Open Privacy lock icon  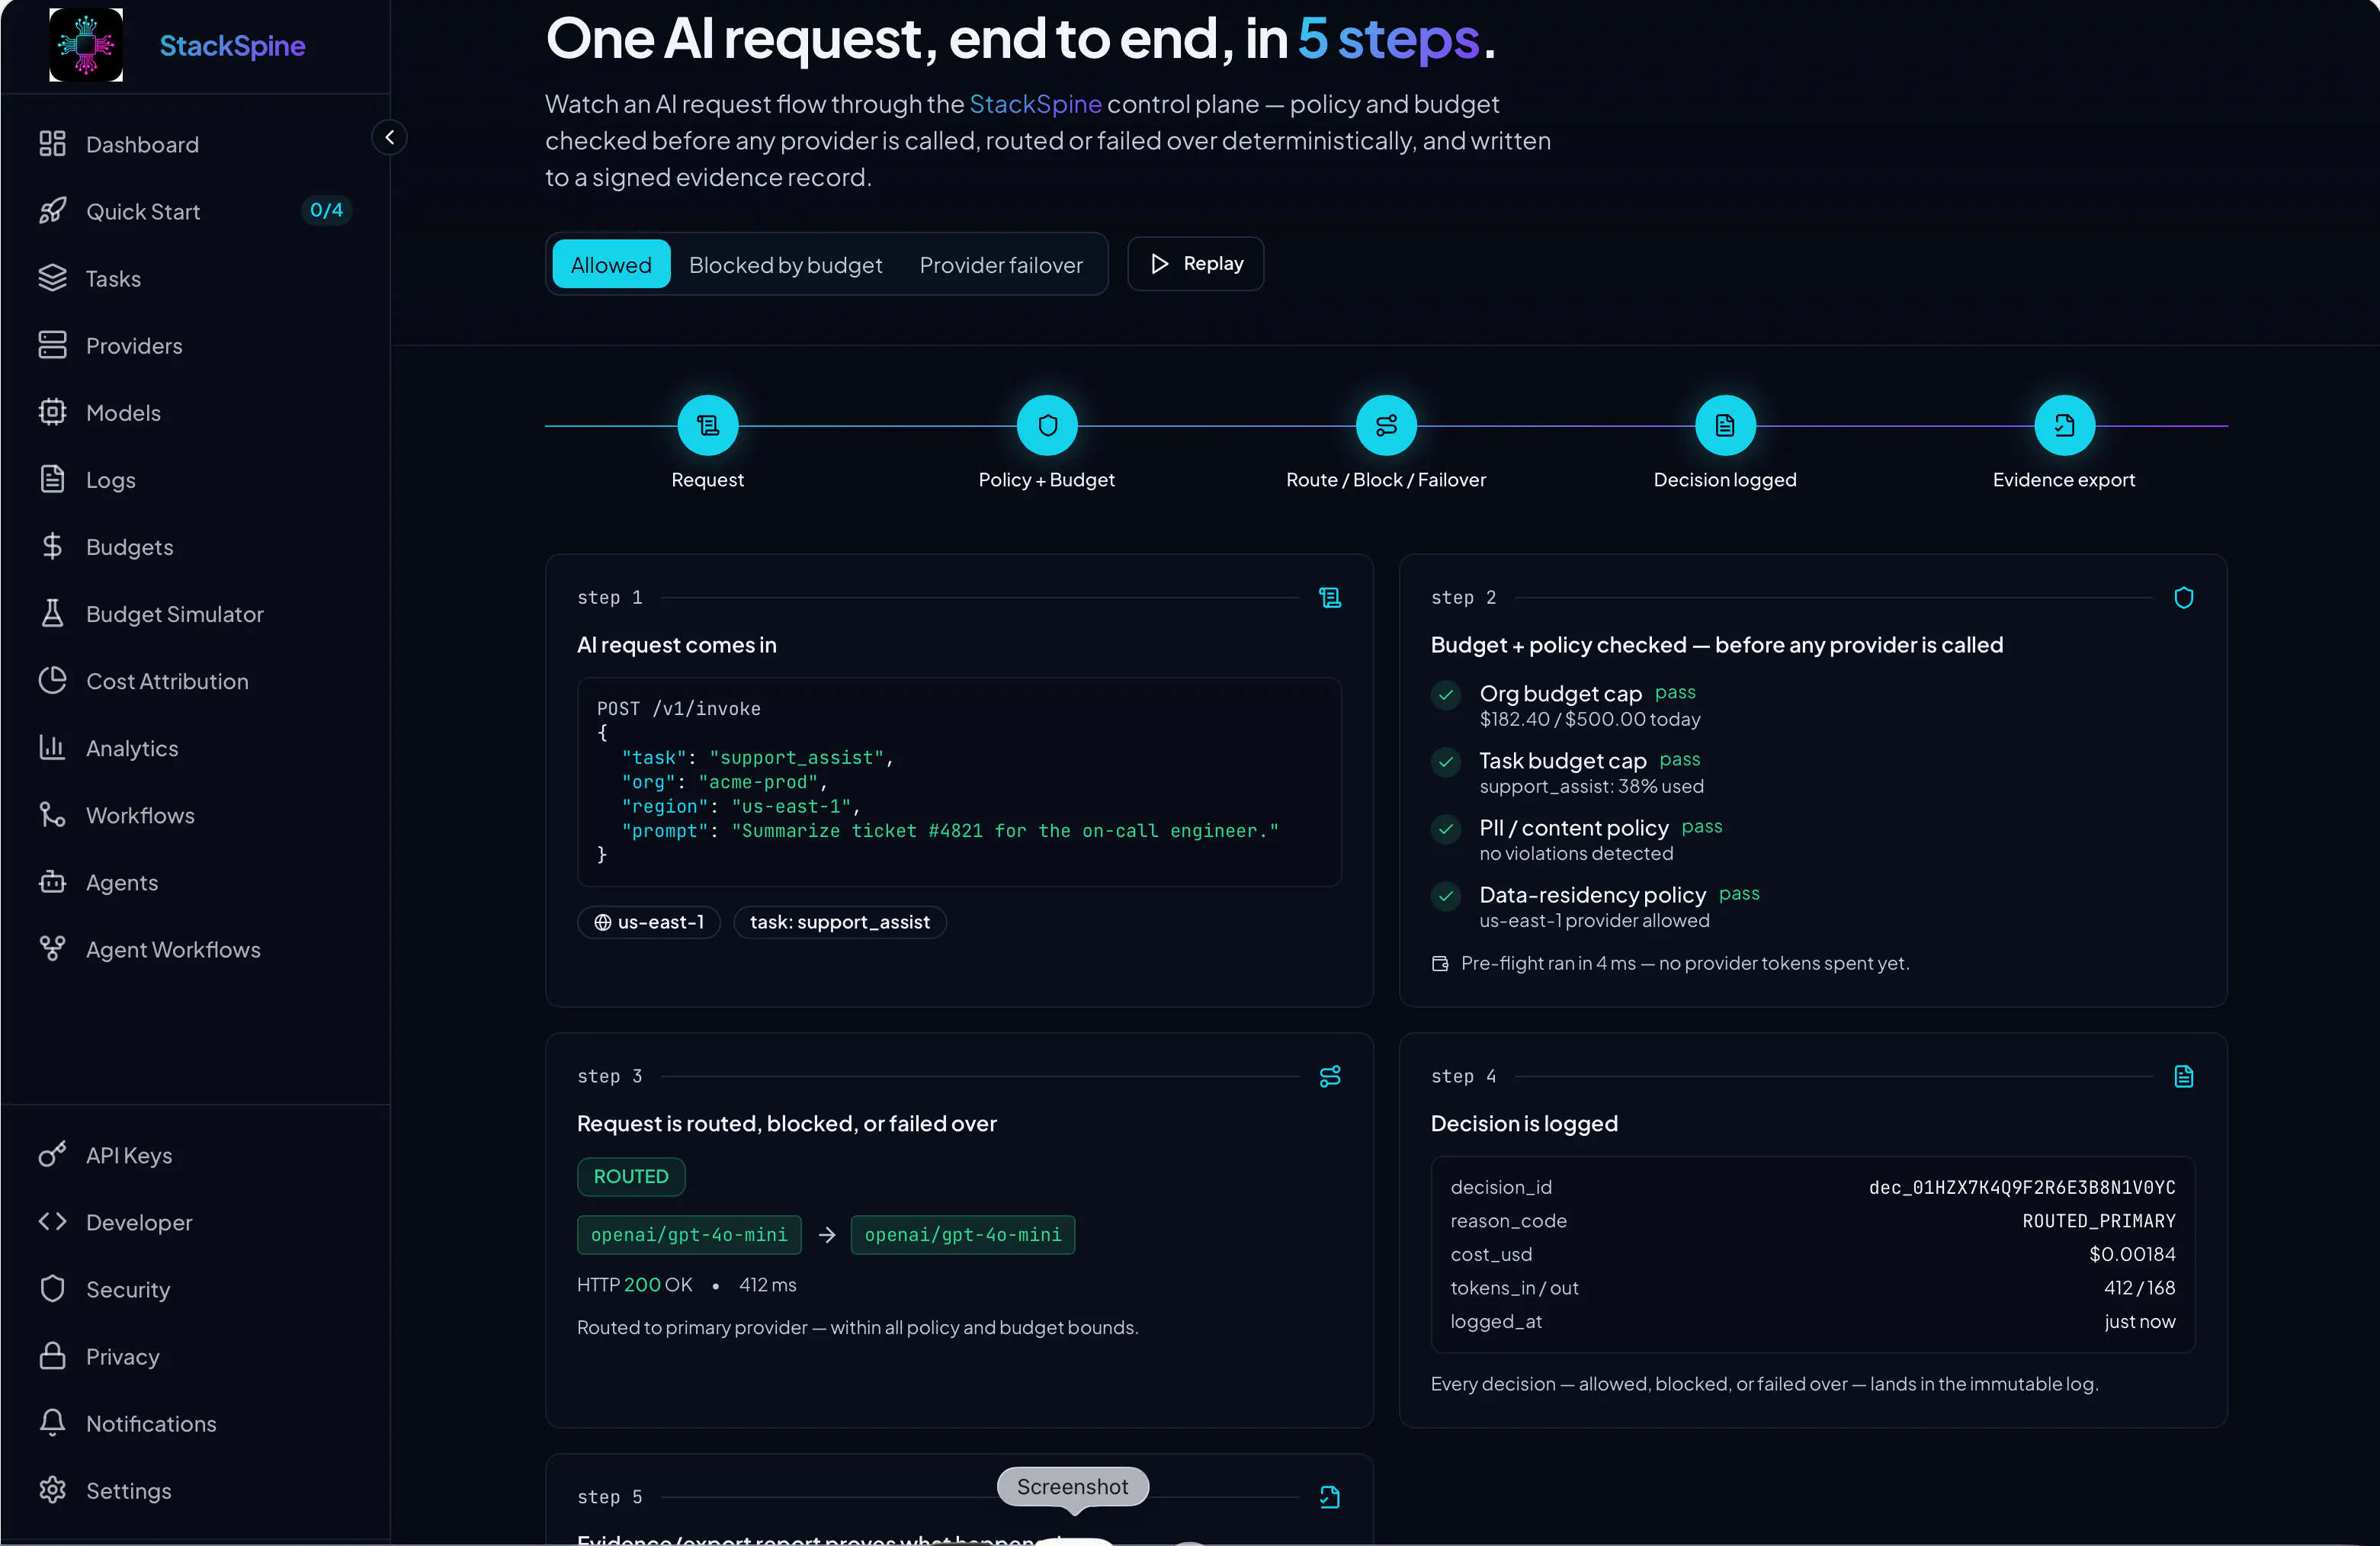pos(52,1355)
